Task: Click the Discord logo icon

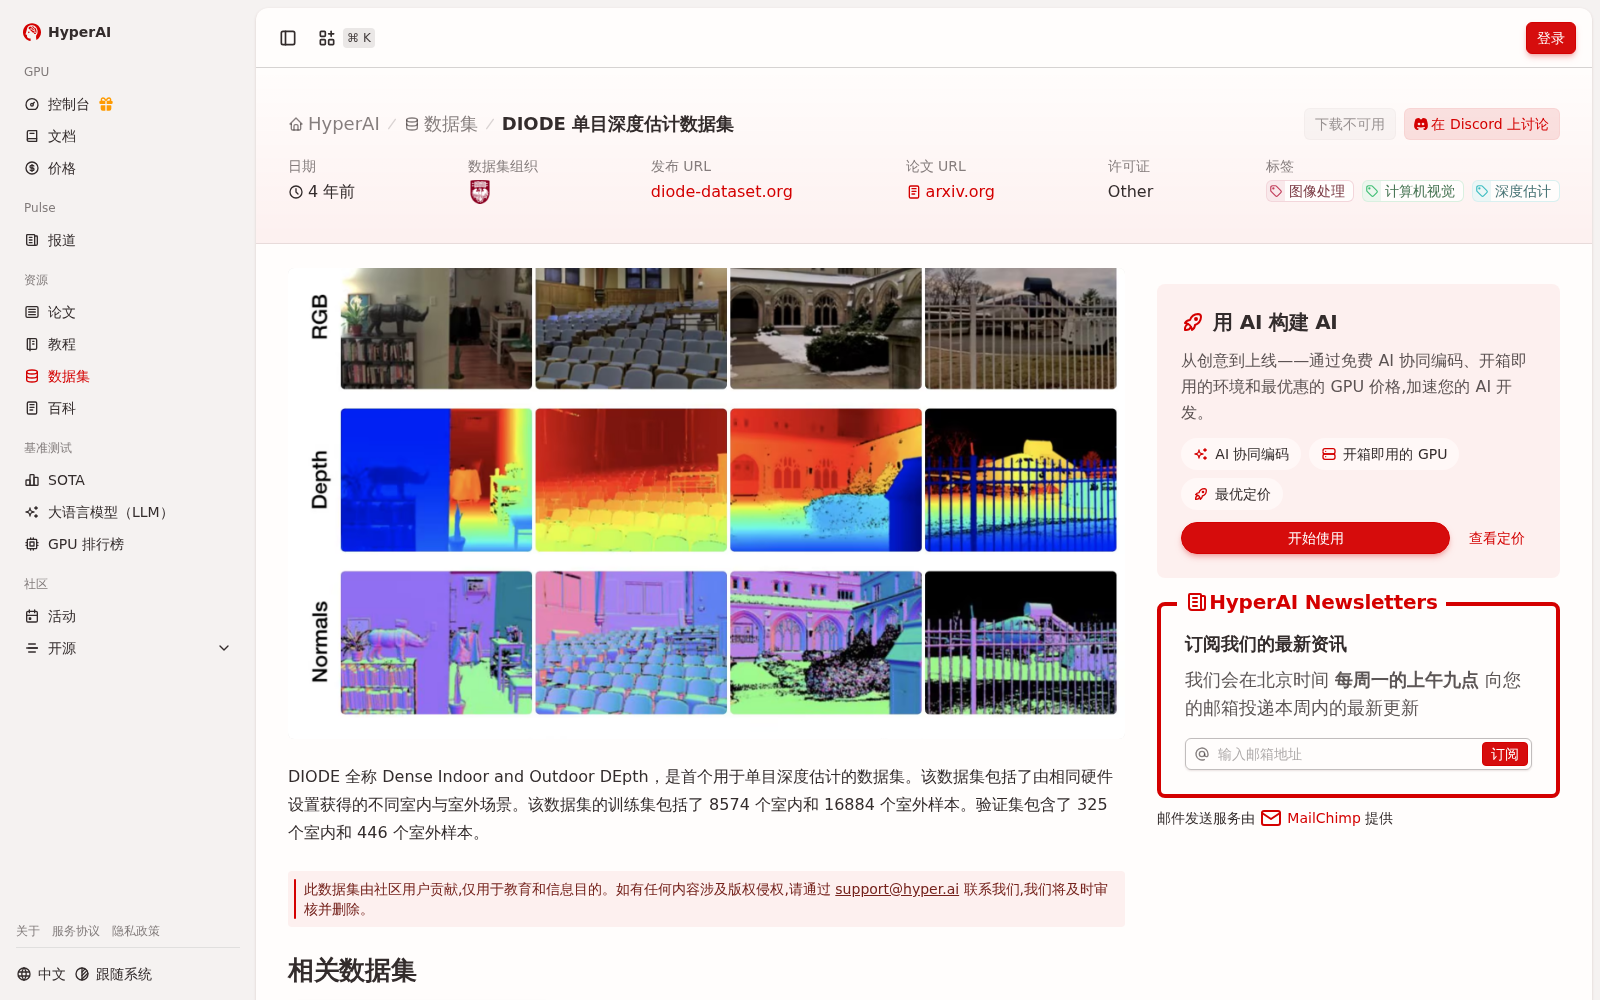Action: tap(1421, 125)
